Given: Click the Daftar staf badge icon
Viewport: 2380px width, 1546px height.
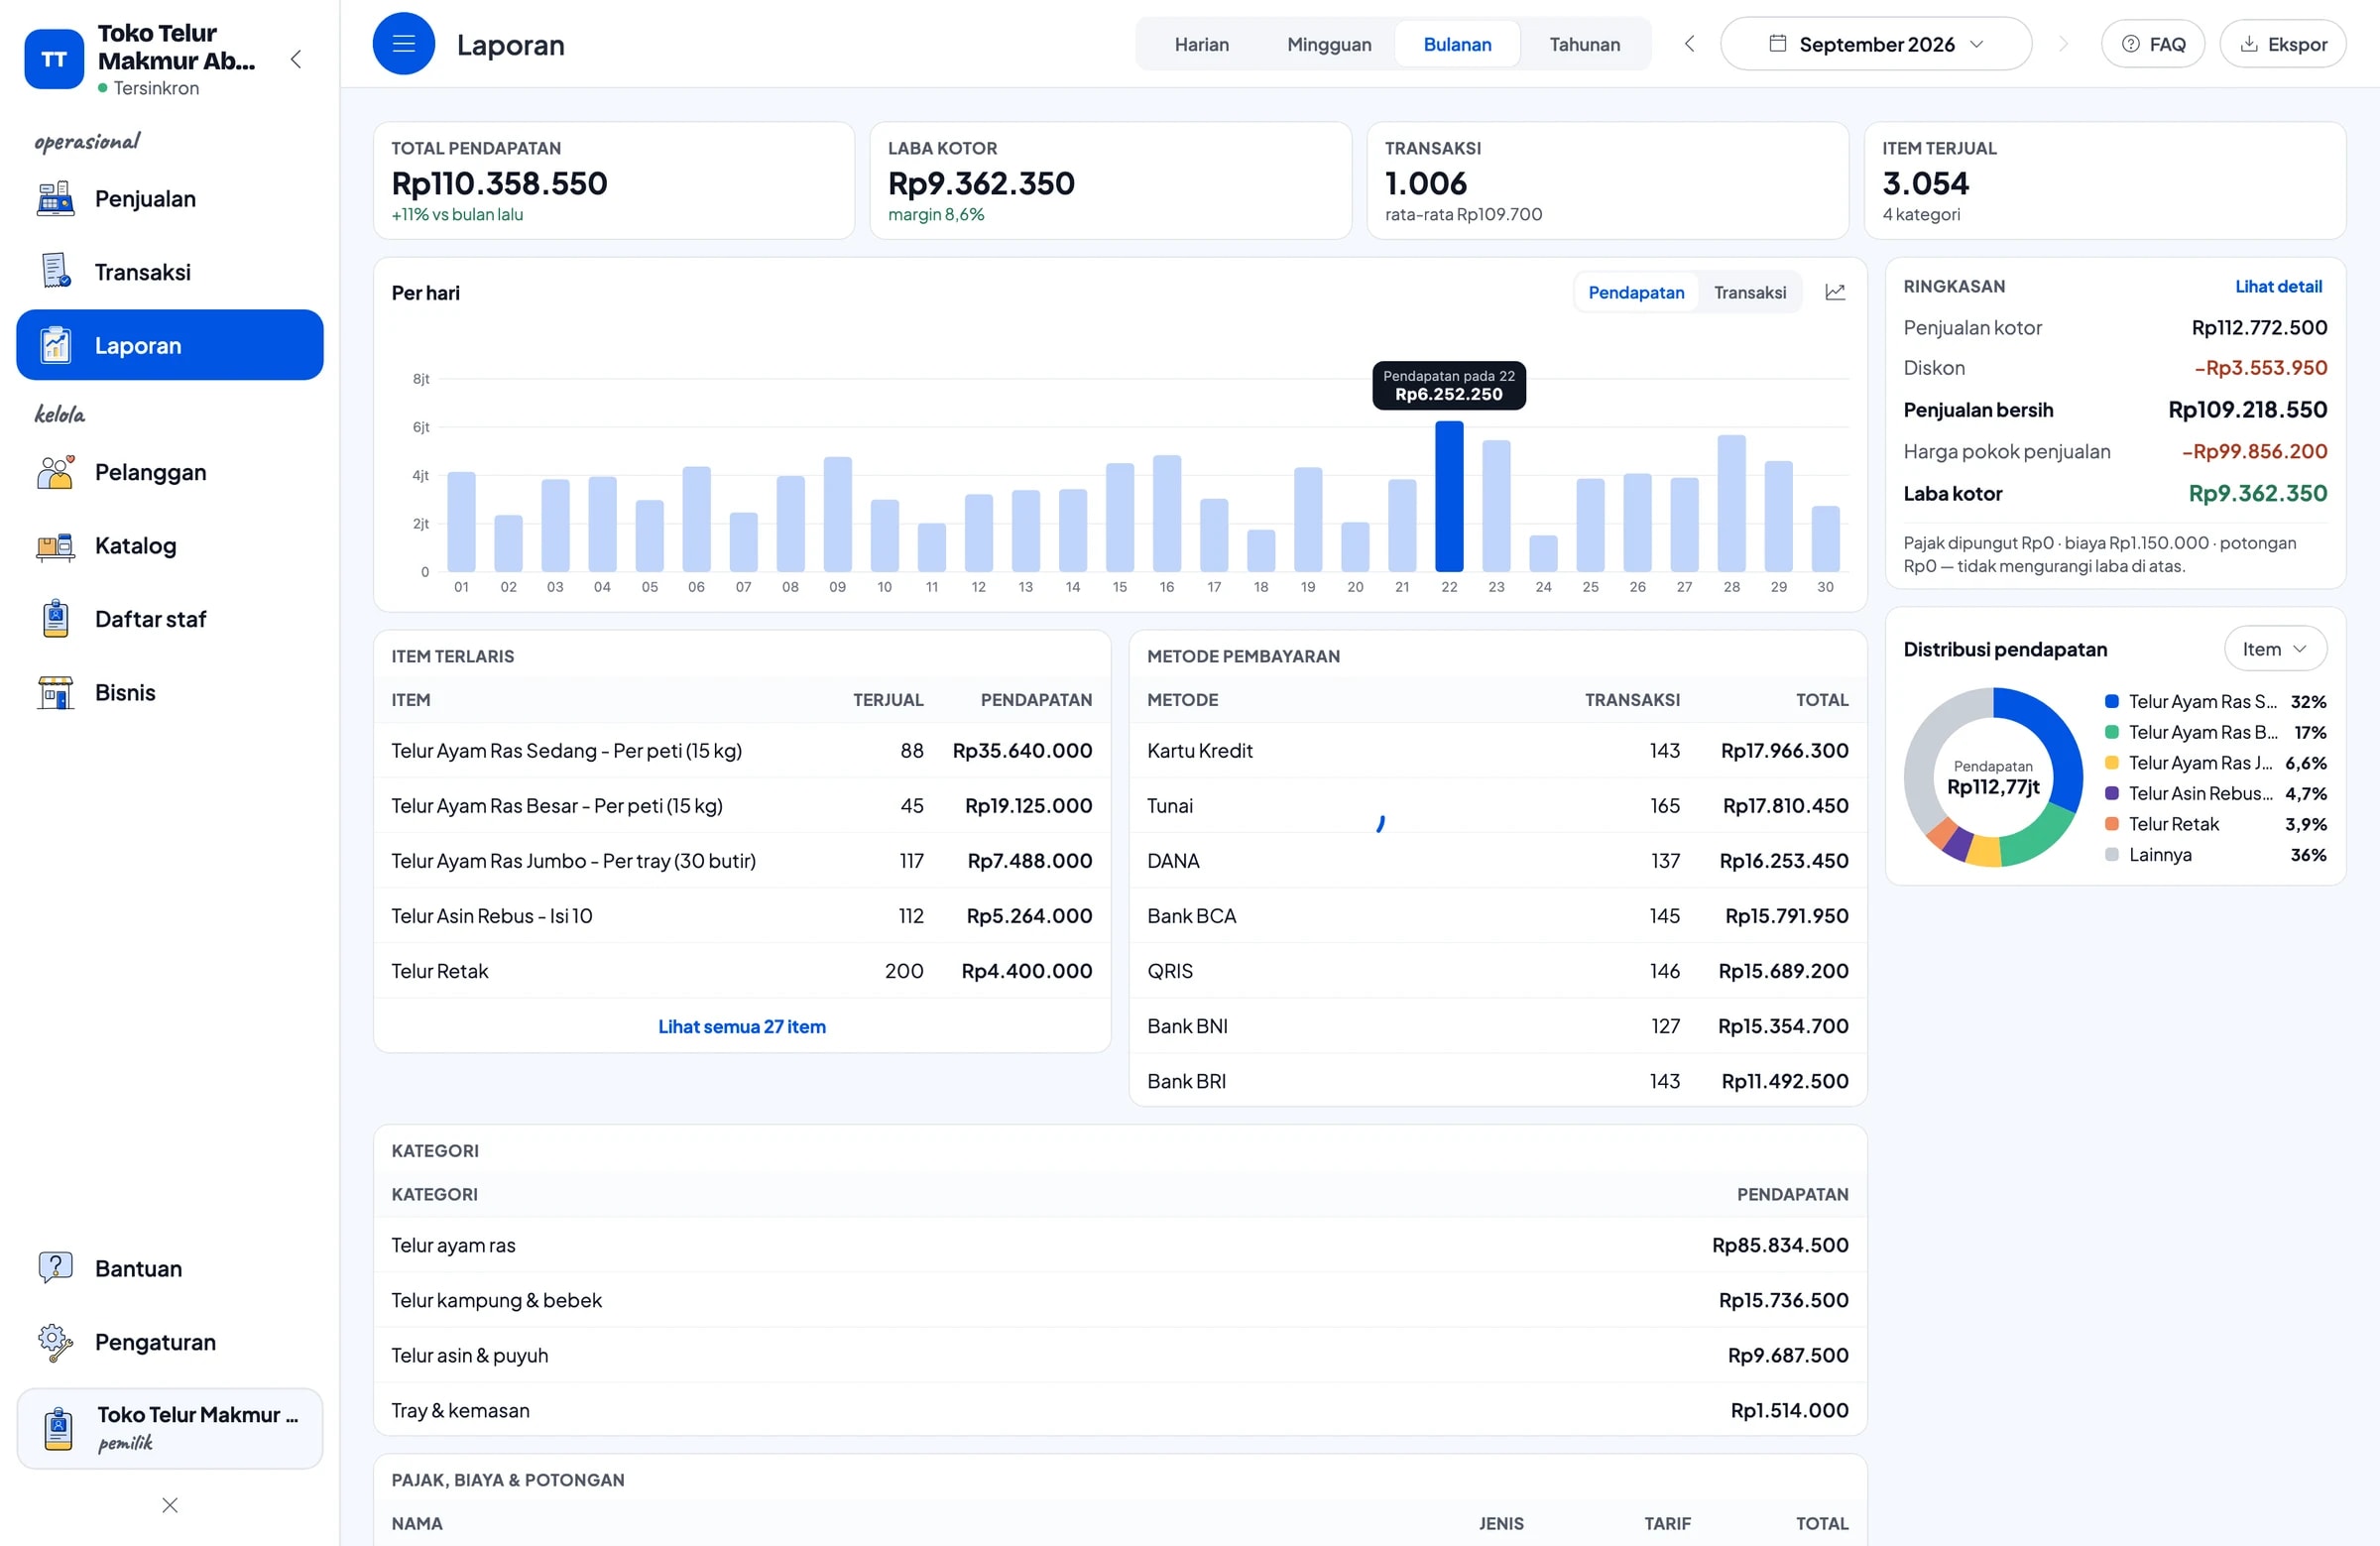Looking at the screenshot, I should (55, 619).
